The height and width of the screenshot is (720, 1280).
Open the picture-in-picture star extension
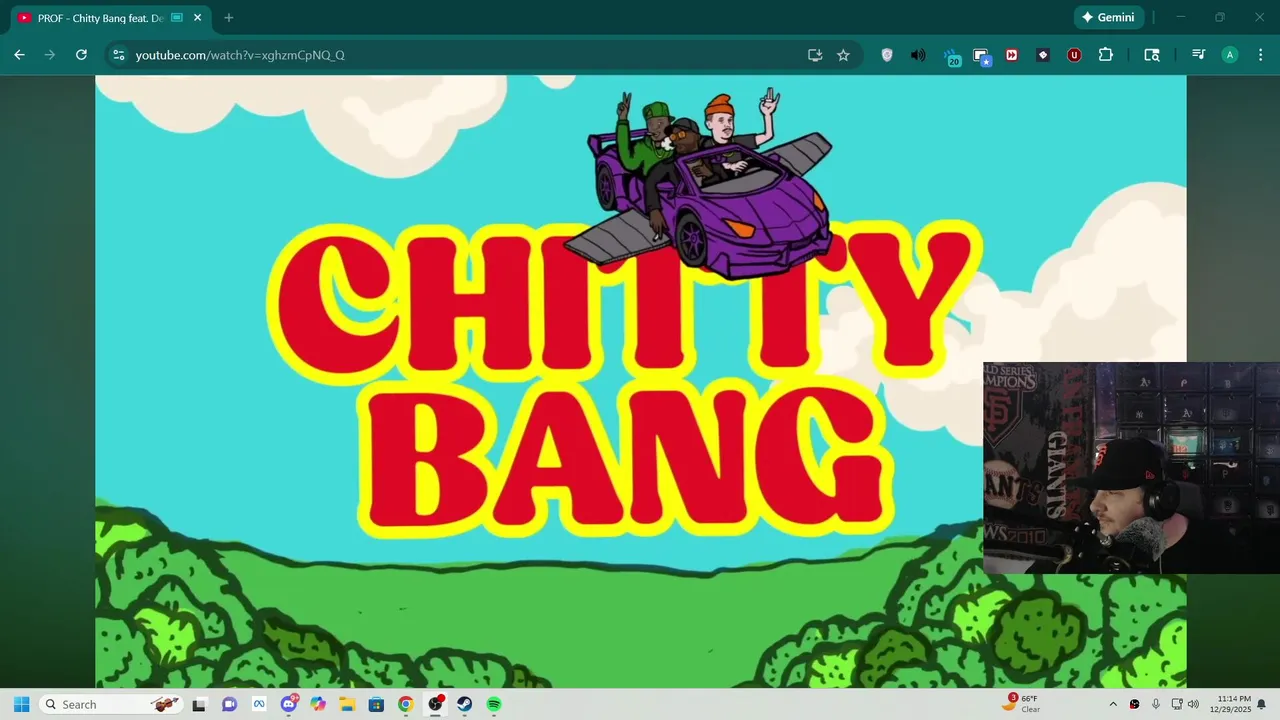981,56
